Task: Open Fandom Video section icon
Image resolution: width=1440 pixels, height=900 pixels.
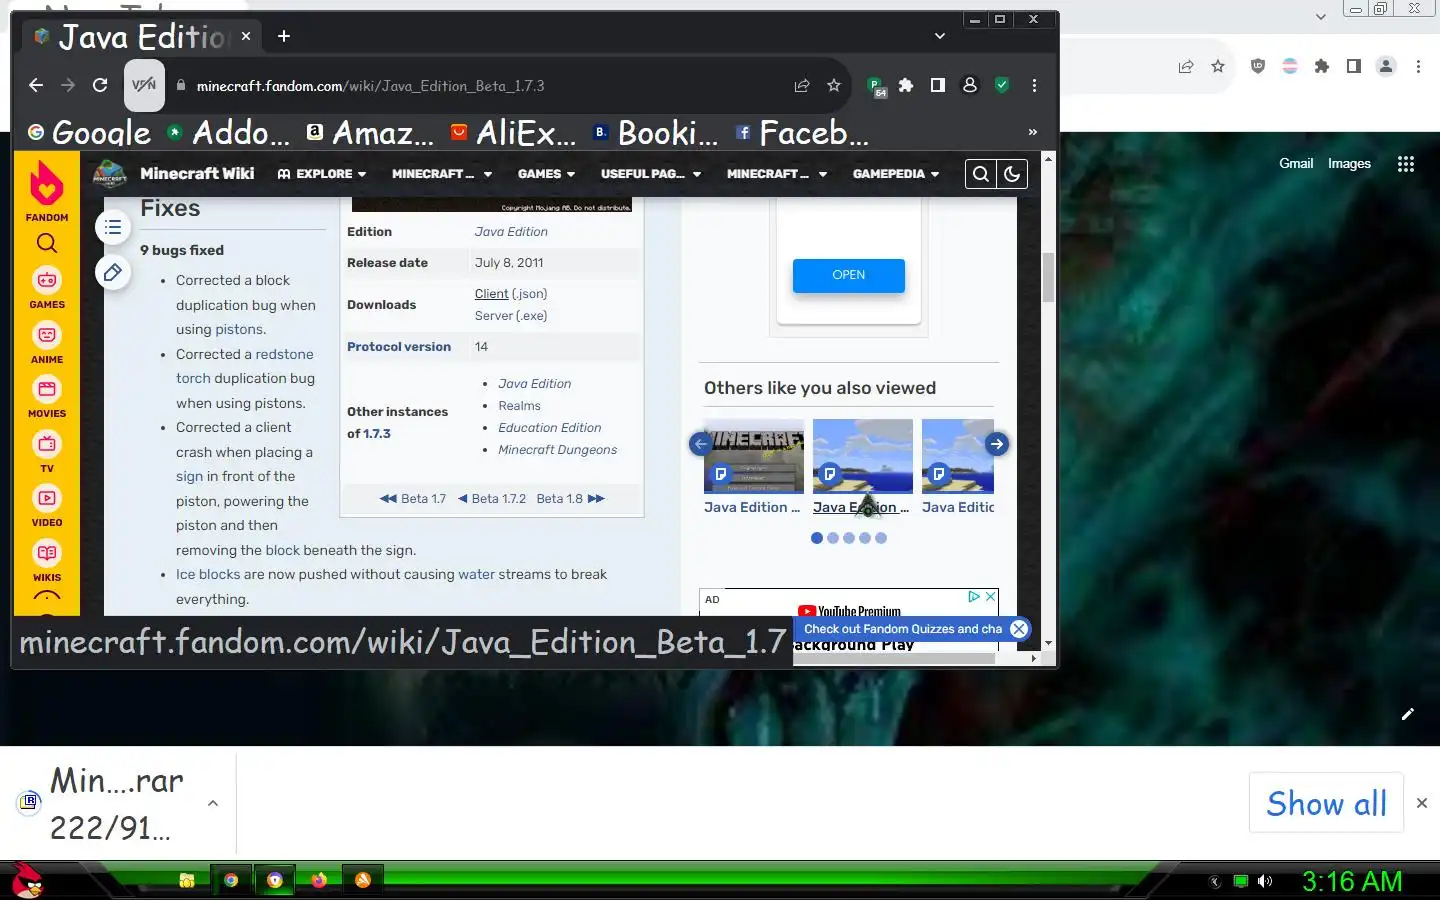Action: coord(47,506)
